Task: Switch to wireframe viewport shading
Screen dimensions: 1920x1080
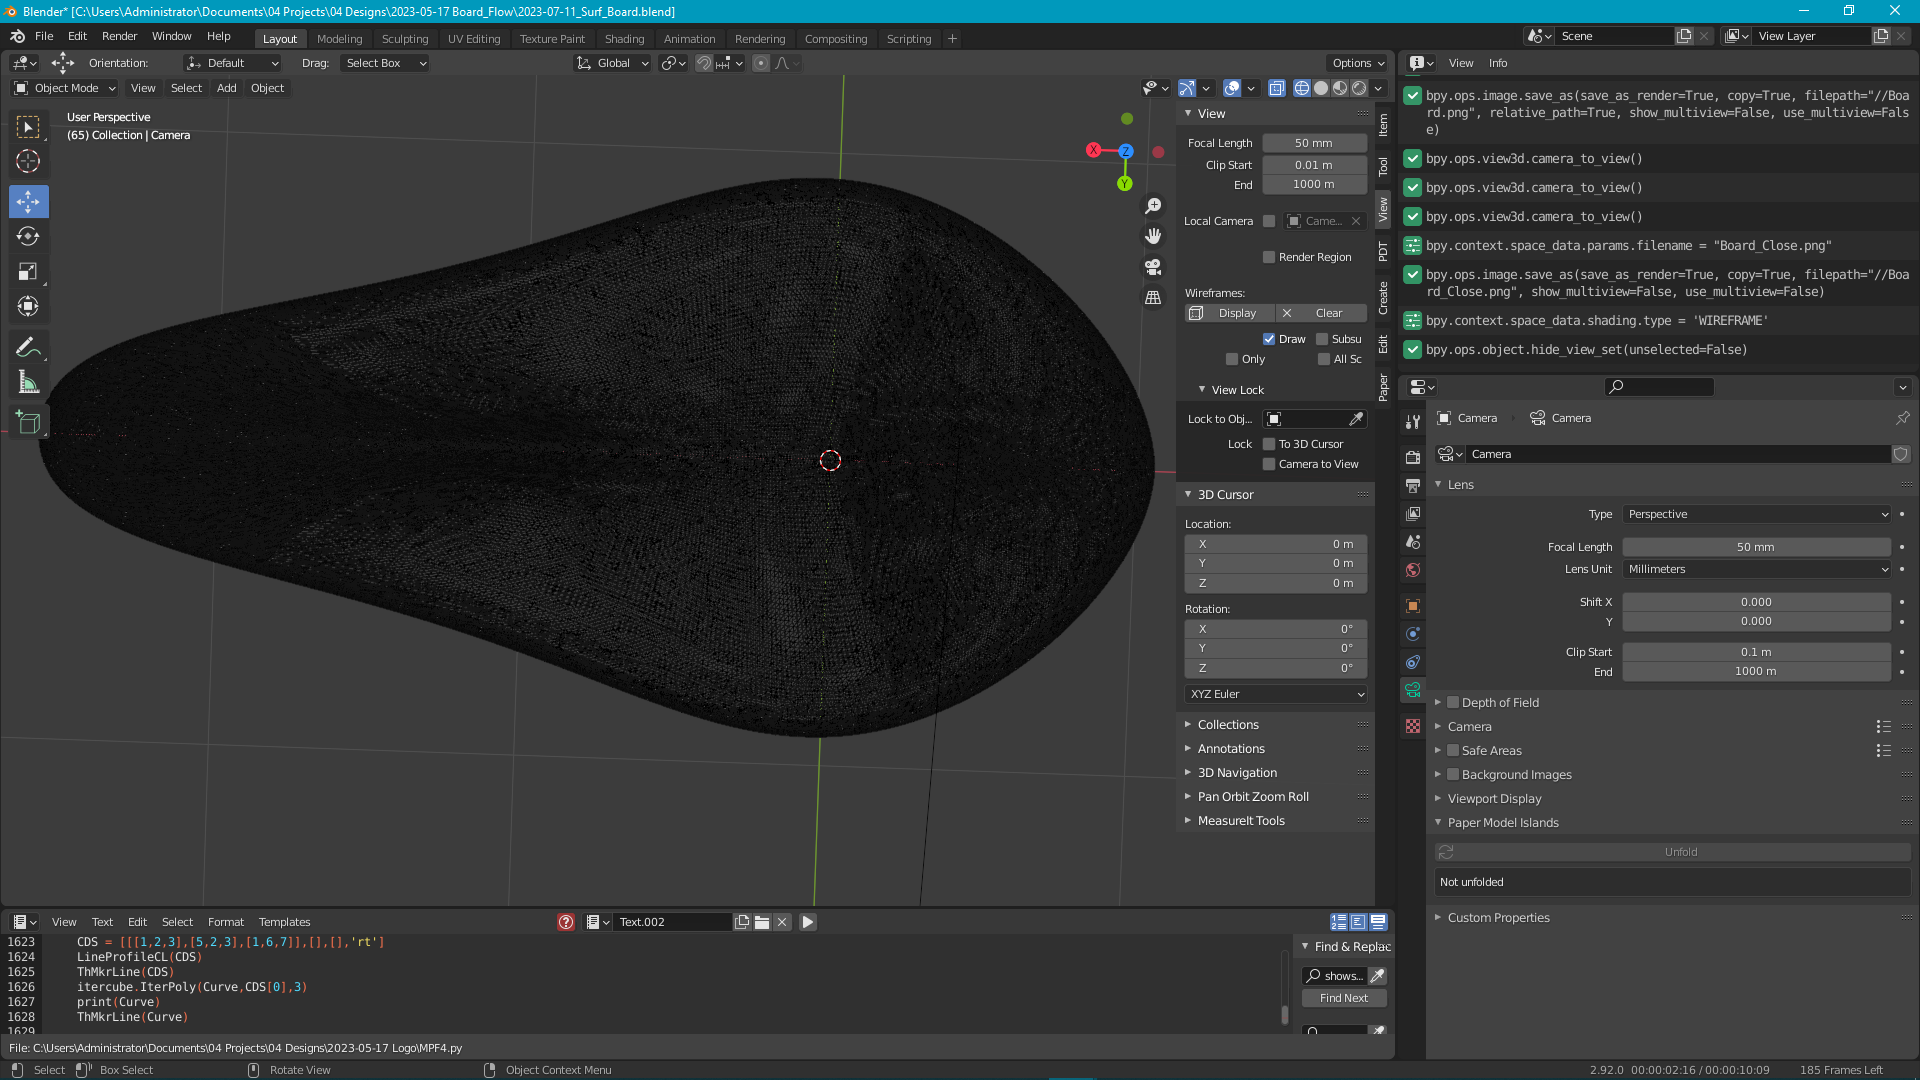Action: point(1302,88)
